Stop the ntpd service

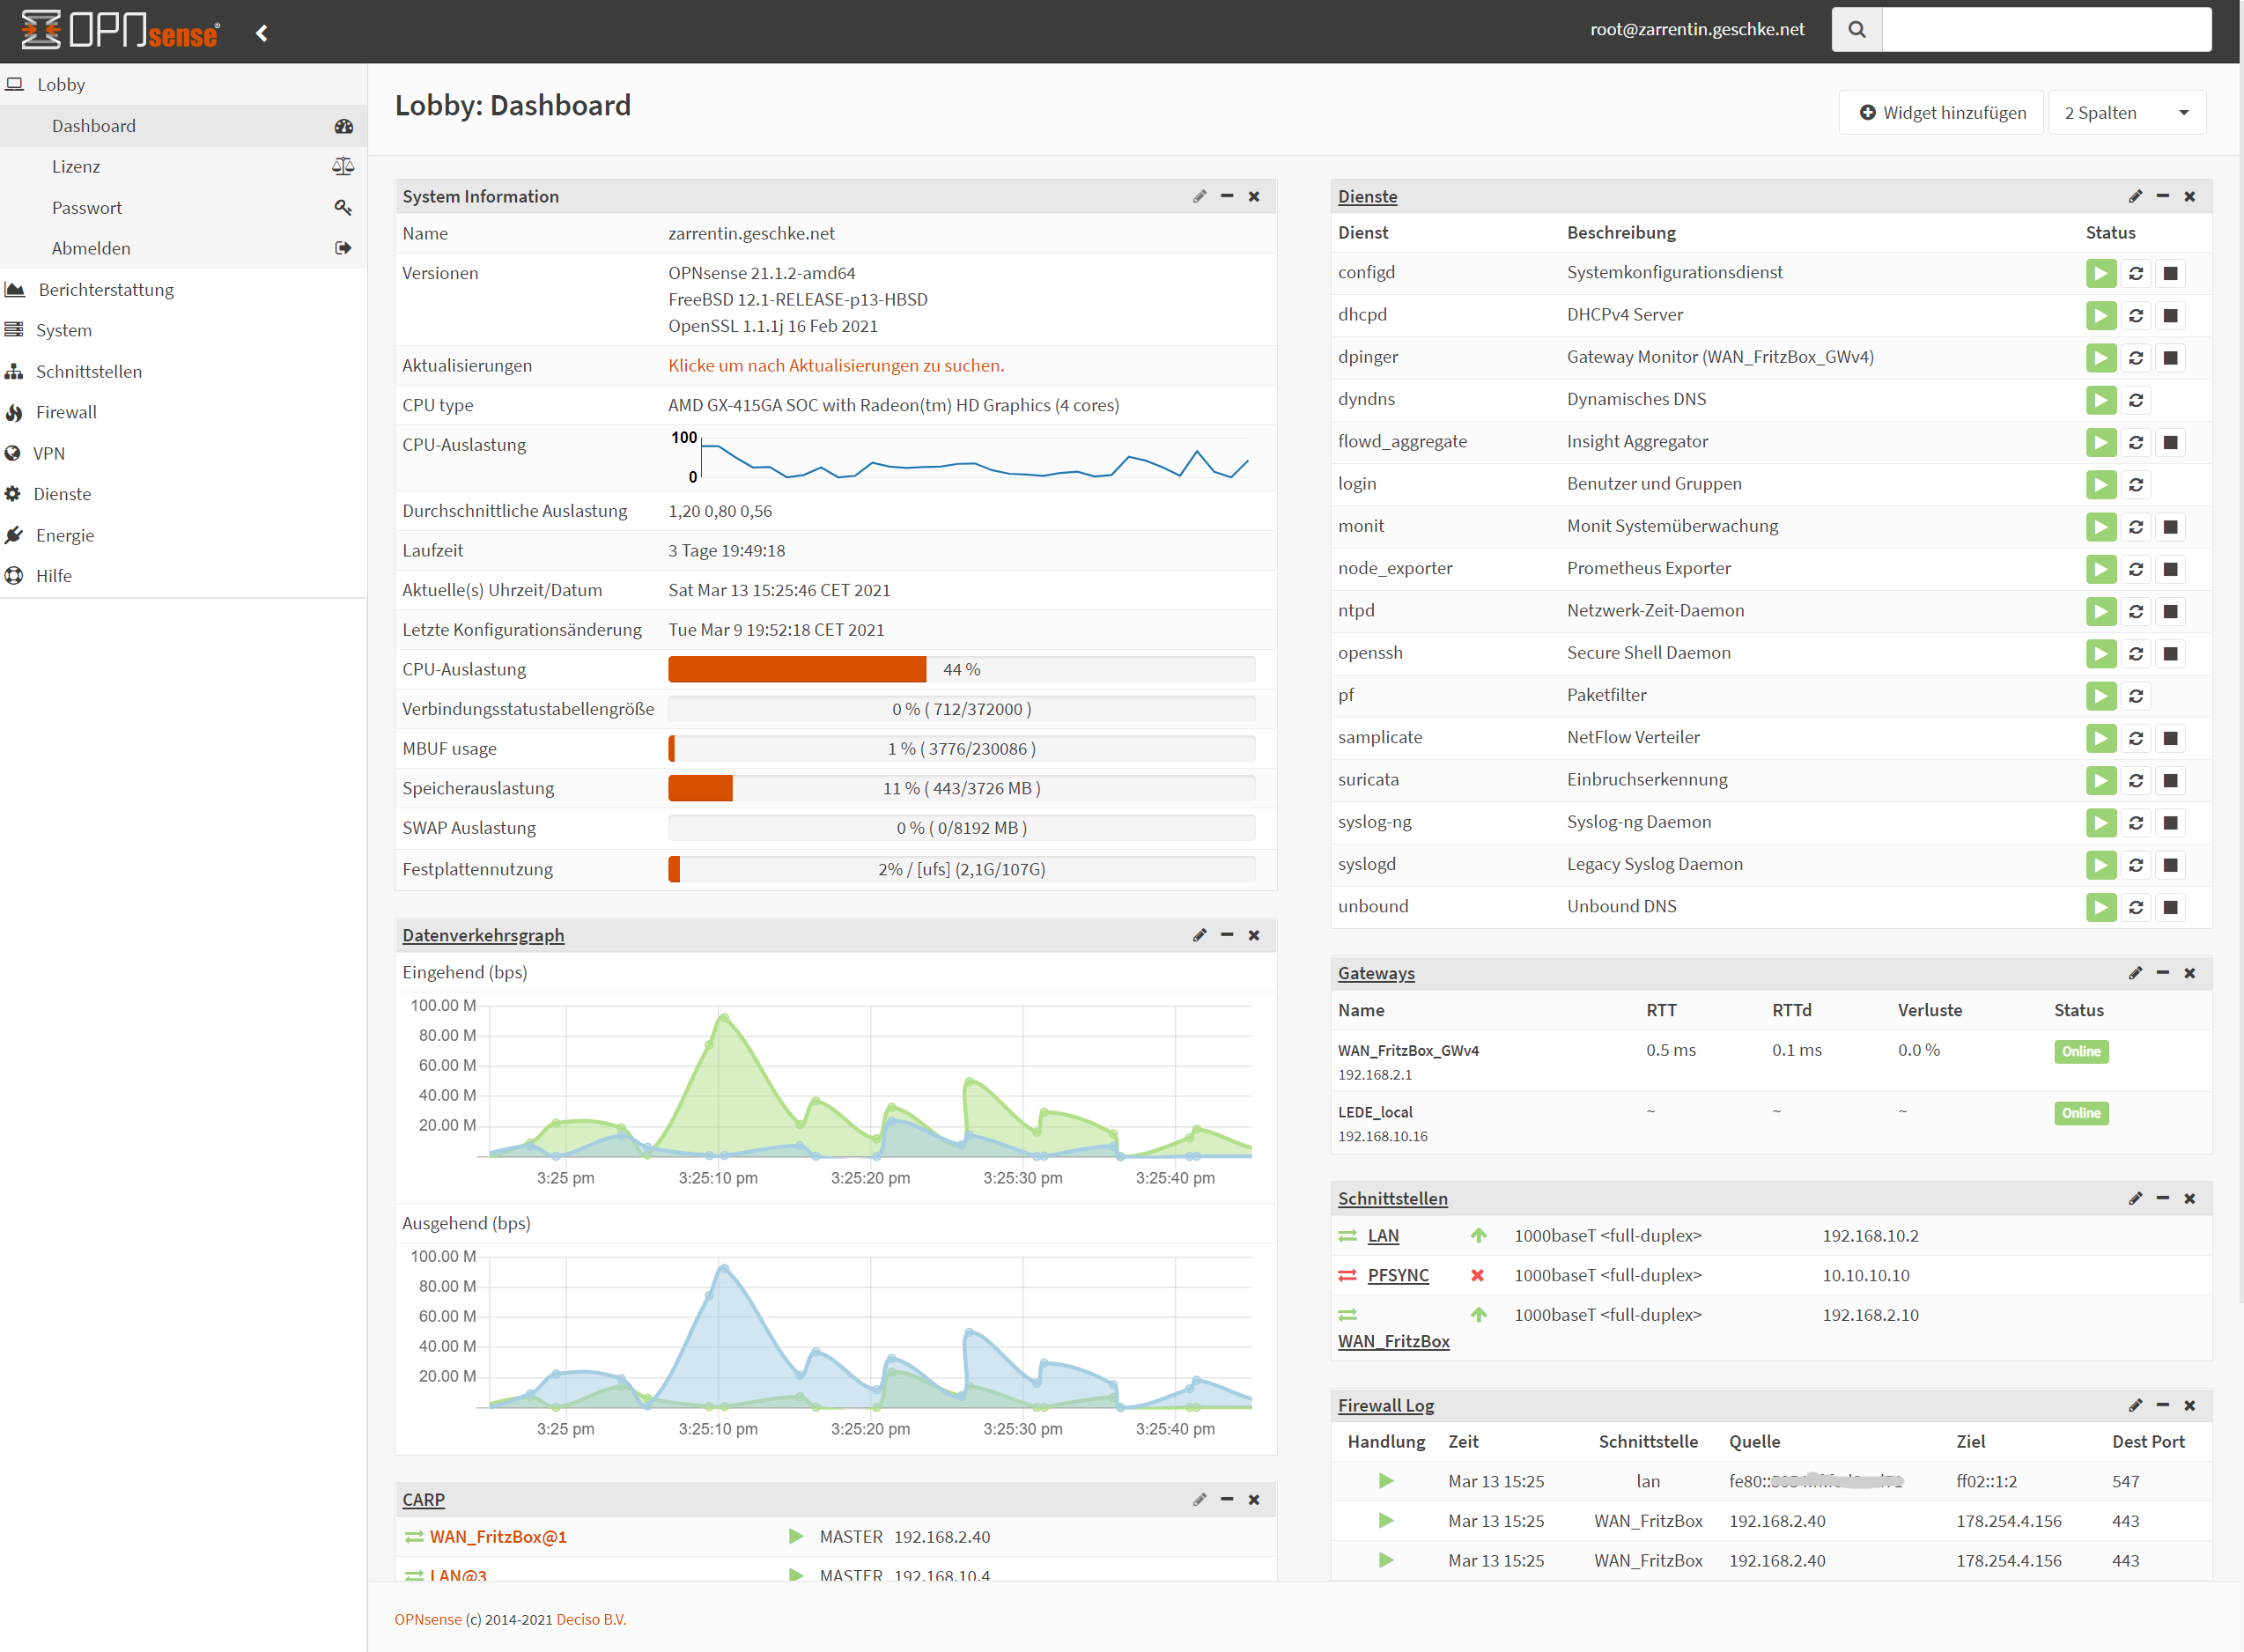click(x=2170, y=611)
